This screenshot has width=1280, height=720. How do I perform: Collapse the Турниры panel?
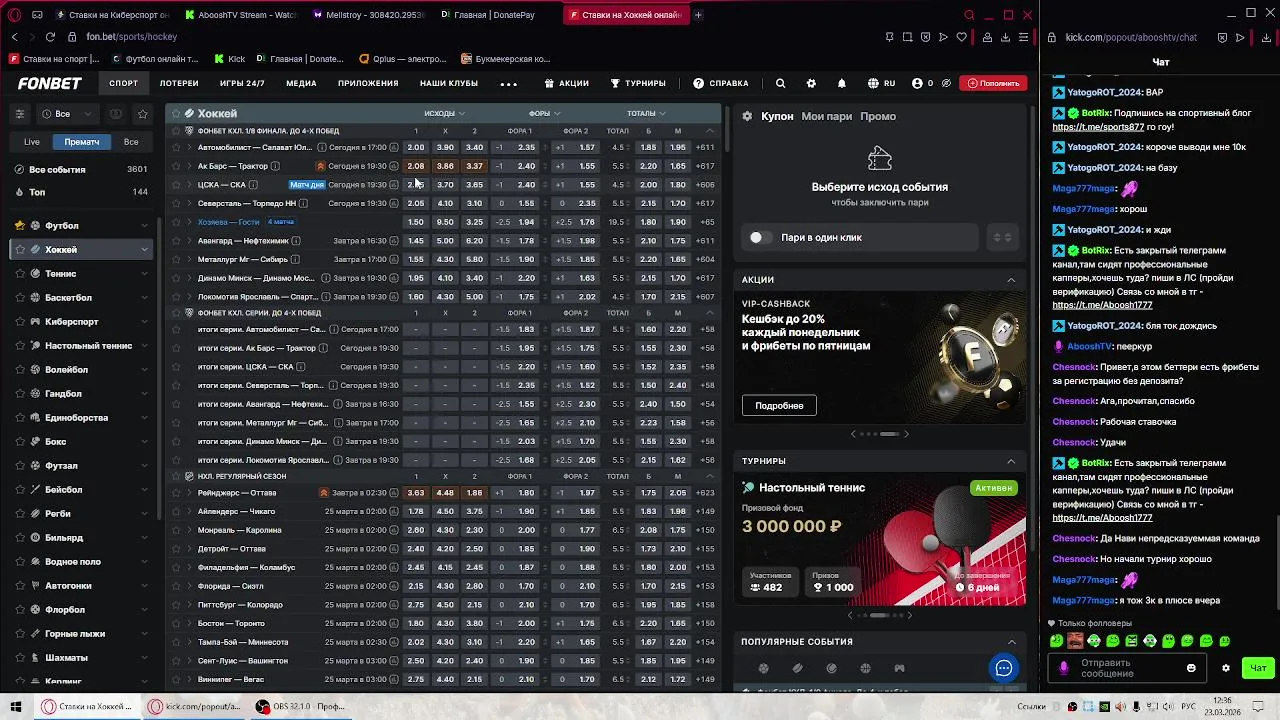click(x=1011, y=461)
